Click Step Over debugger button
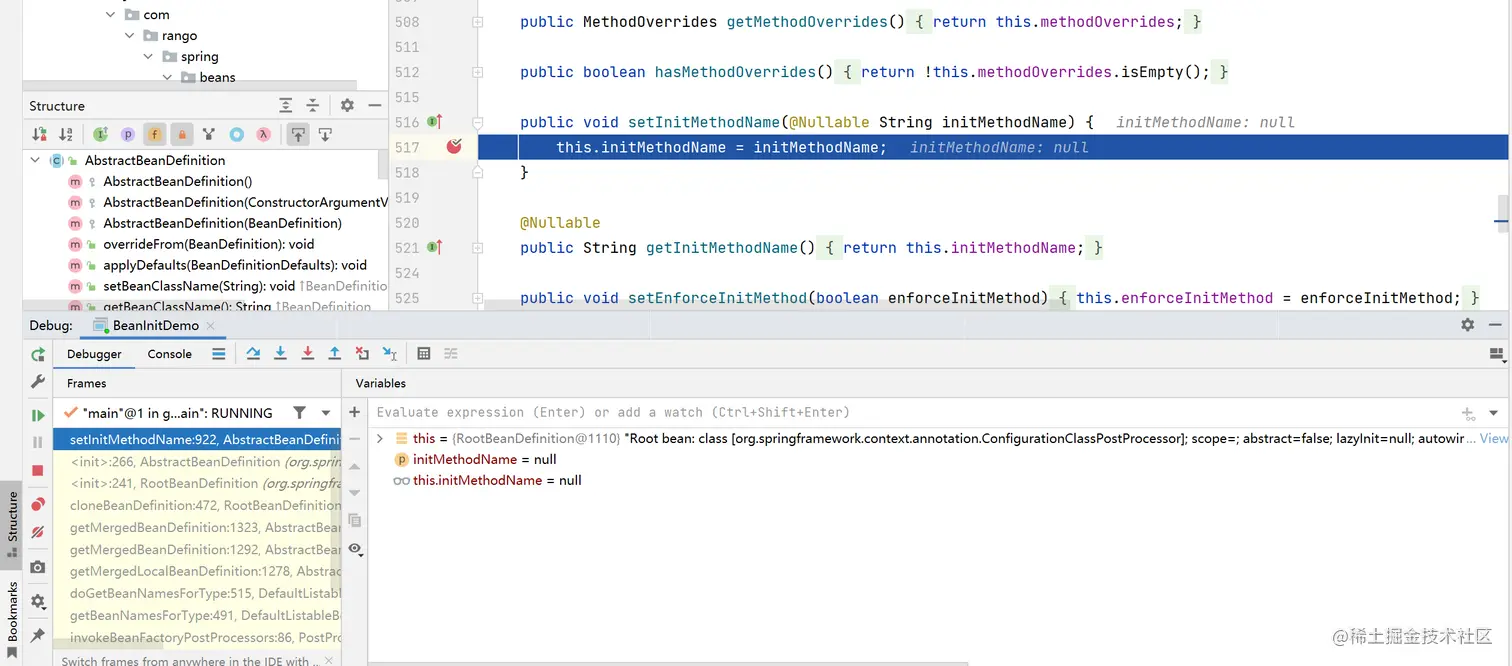Image resolution: width=1512 pixels, height=666 pixels. 253,354
